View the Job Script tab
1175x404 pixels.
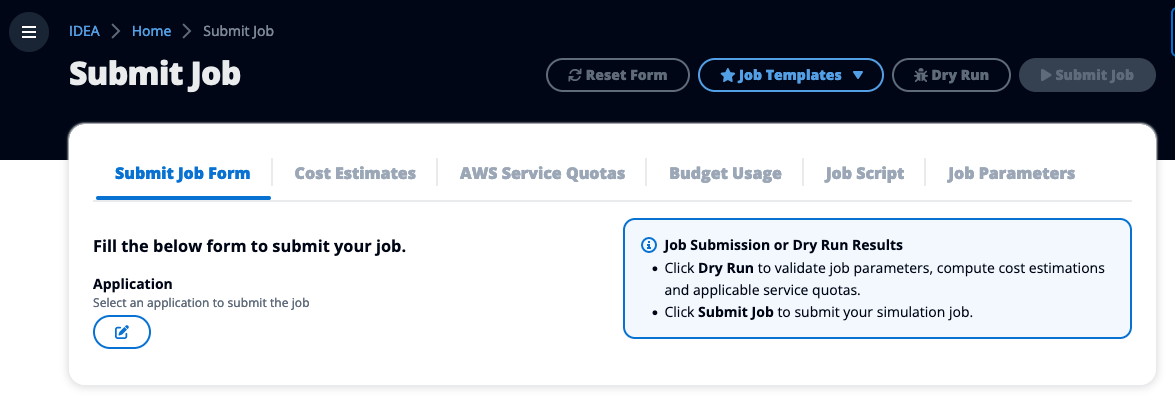pyautogui.click(x=865, y=173)
